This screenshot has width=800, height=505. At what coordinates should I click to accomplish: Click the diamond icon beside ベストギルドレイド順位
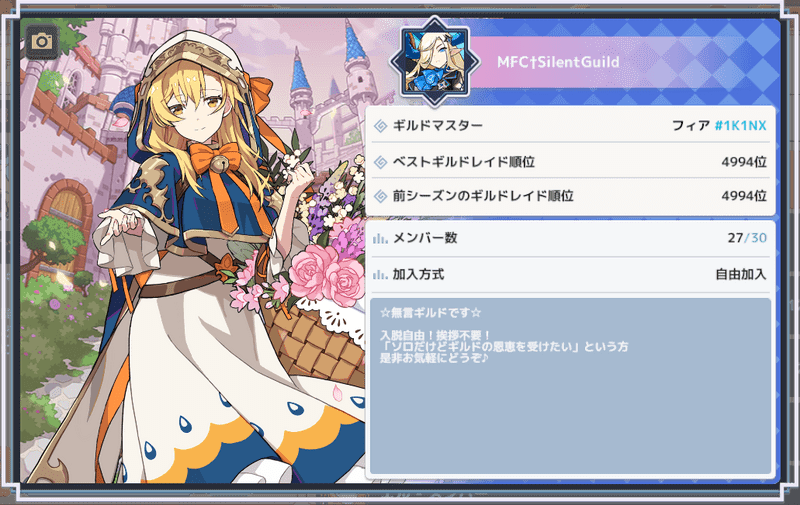coord(381,162)
